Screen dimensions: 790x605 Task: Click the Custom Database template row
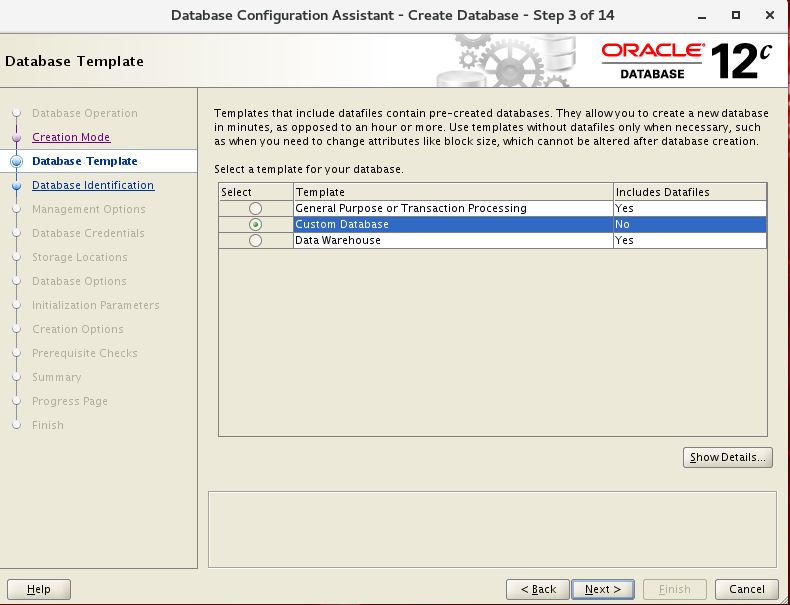pos(493,224)
